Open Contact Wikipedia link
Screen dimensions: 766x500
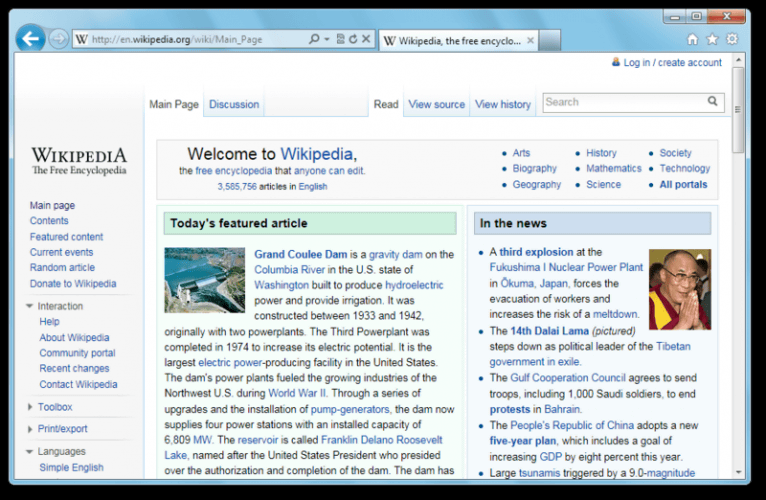point(78,384)
